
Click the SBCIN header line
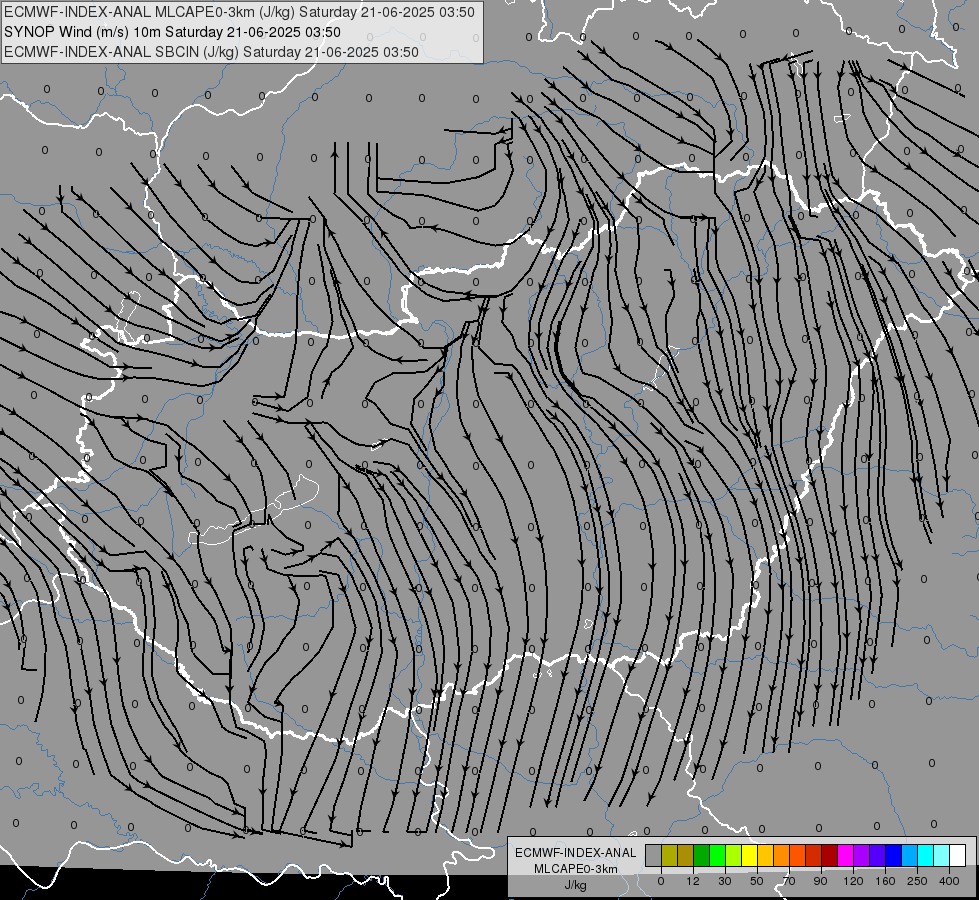click(x=211, y=52)
